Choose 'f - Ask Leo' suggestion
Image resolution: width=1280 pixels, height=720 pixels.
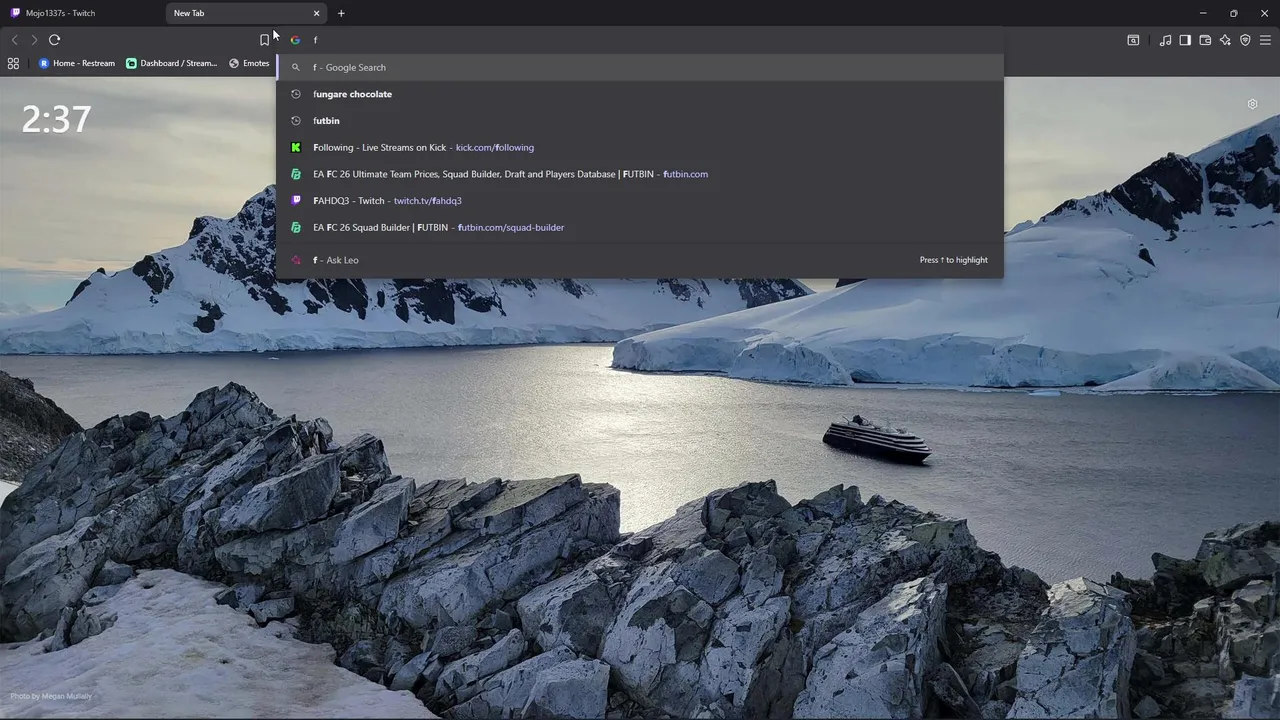pyautogui.click(x=640, y=260)
